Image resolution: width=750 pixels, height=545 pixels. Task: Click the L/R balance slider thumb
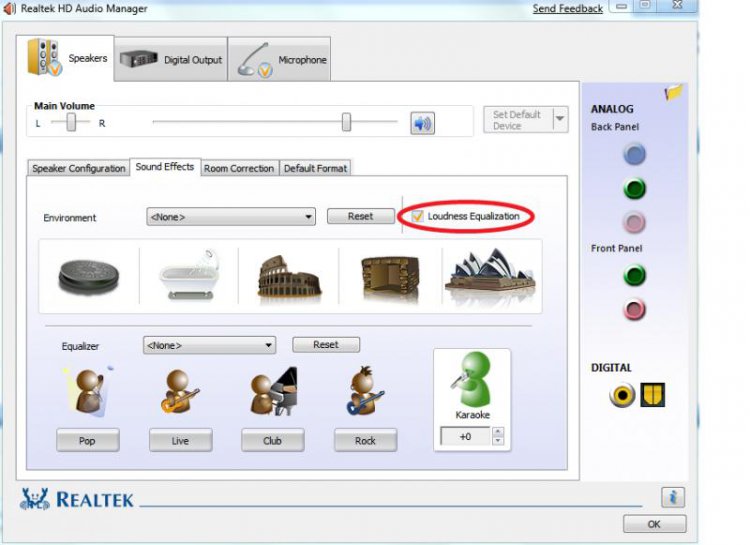(71, 122)
